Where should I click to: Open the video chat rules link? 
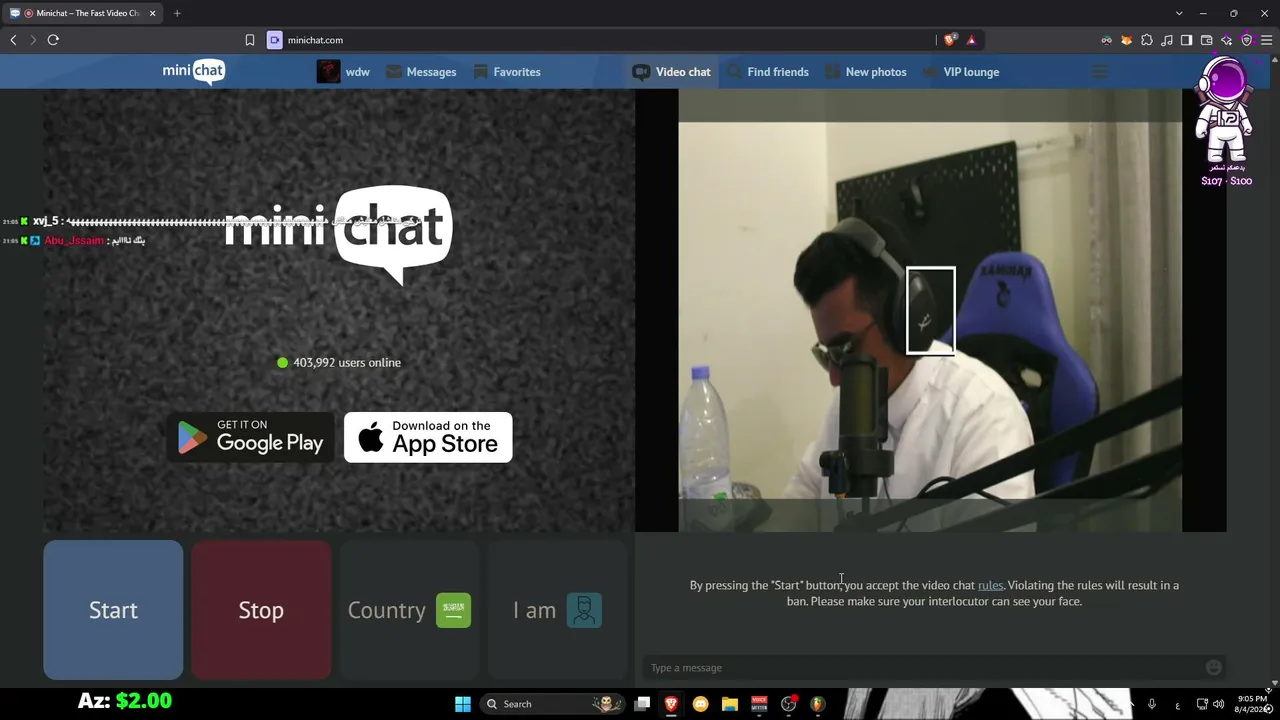[990, 585]
